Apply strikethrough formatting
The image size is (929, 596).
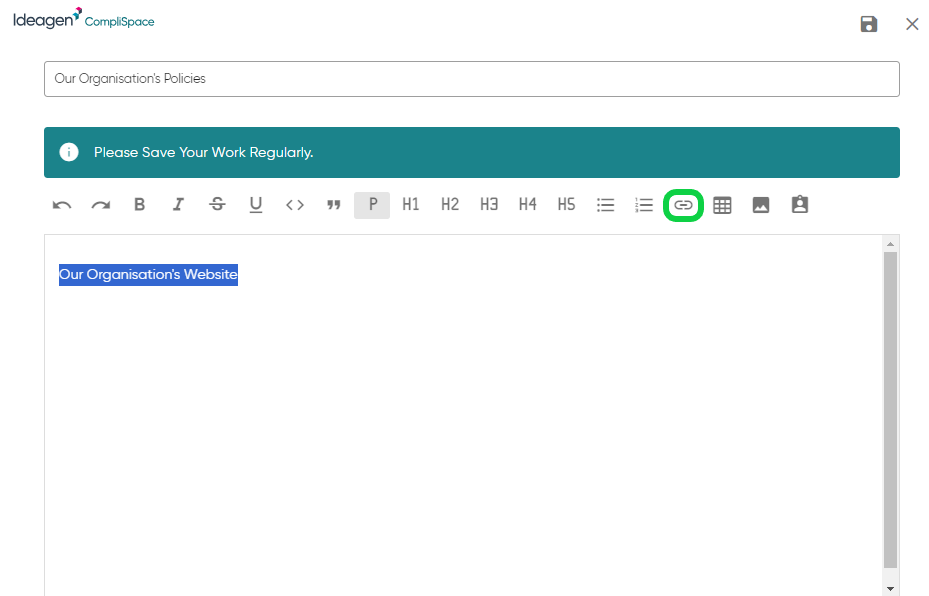217,204
